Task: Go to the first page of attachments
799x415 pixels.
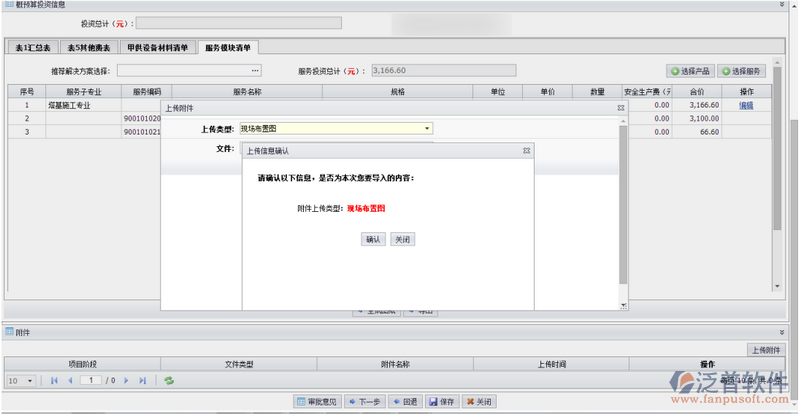Action: click(54, 381)
